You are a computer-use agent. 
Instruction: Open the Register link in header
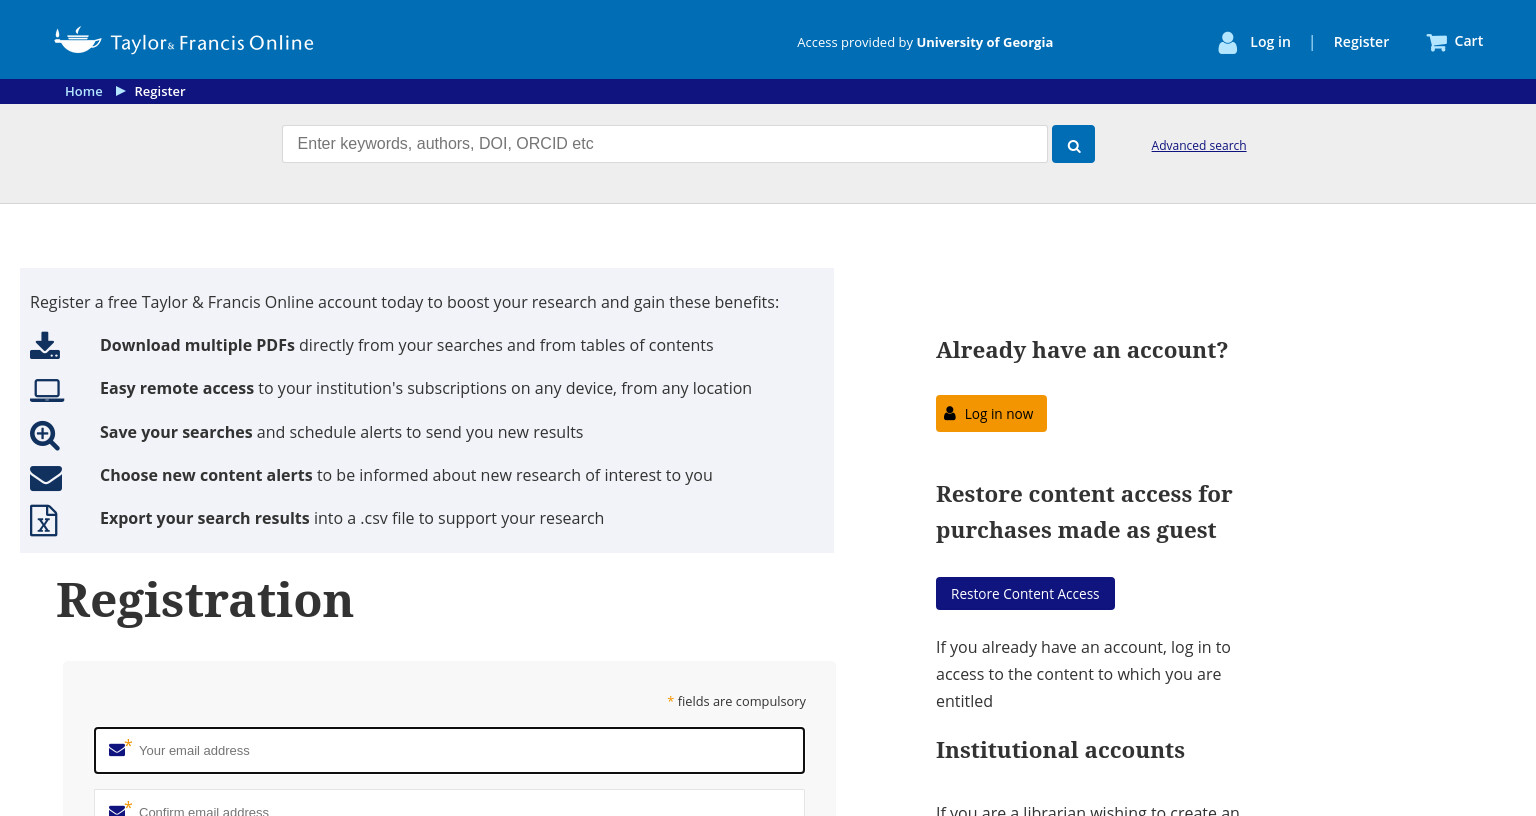coord(1361,42)
